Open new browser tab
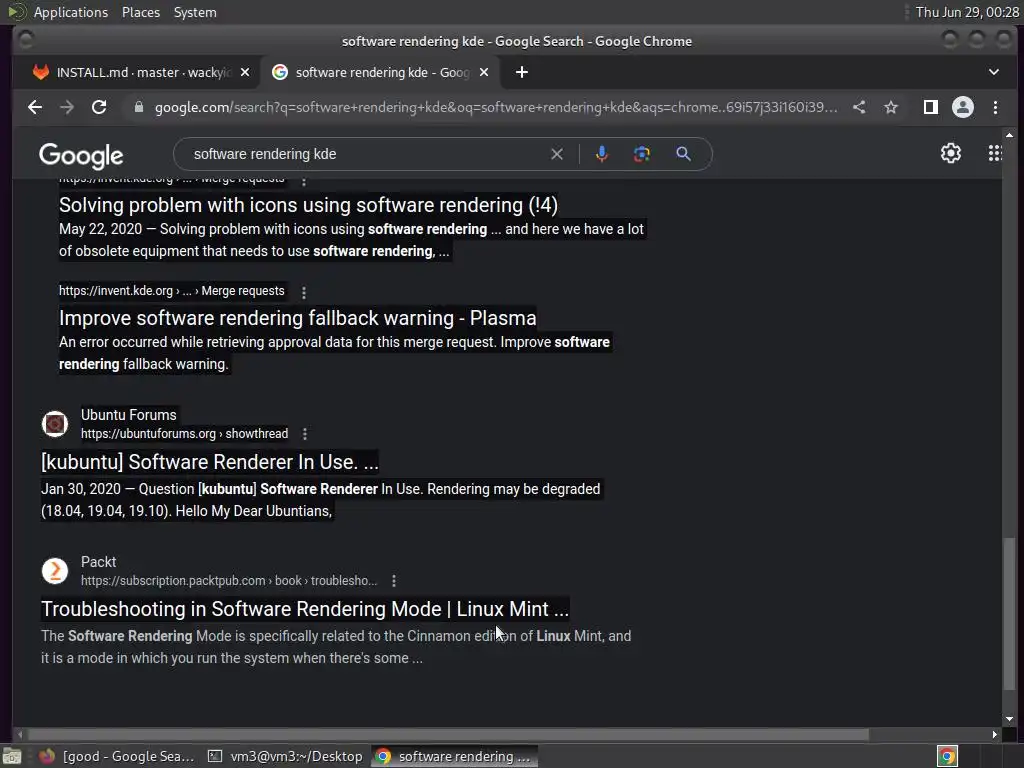The height and width of the screenshot is (768, 1024). coord(521,72)
